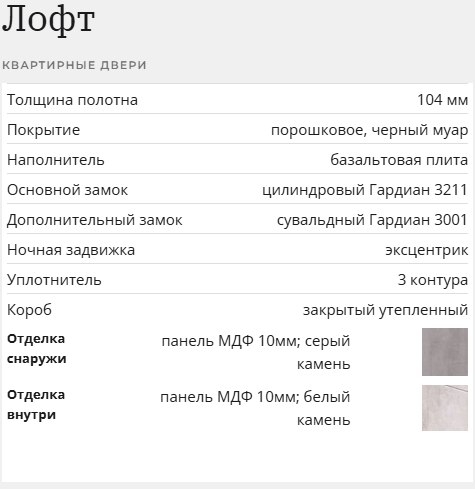This screenshot has width=475, height=489.
Task: Click сувальдный Гардиан 3001 value
Action: (372, 220)
